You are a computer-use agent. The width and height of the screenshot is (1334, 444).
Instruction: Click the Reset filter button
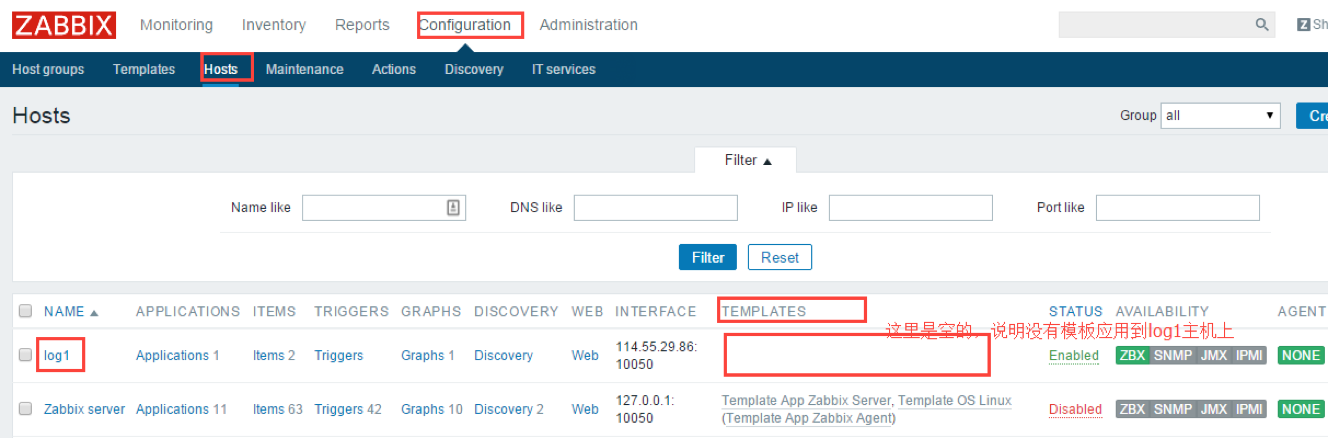tap(780, 257)
